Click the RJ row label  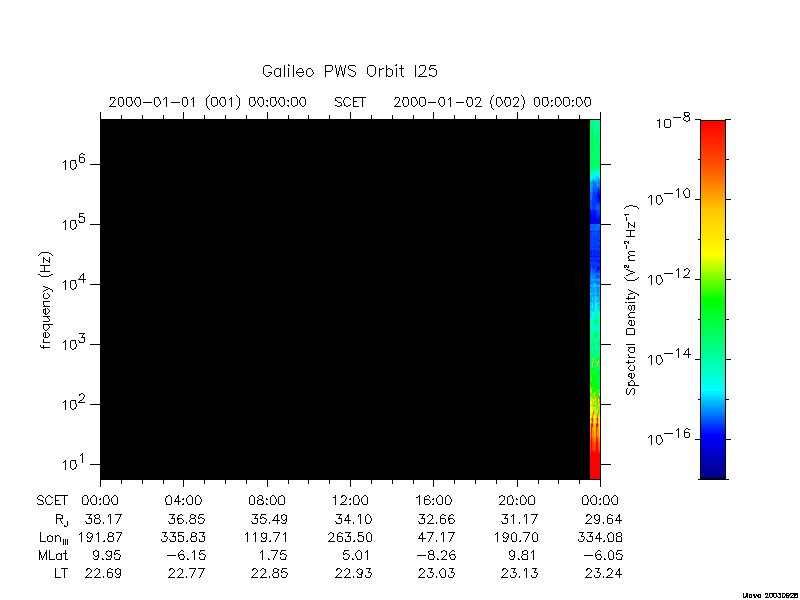(x=61, y=520)
